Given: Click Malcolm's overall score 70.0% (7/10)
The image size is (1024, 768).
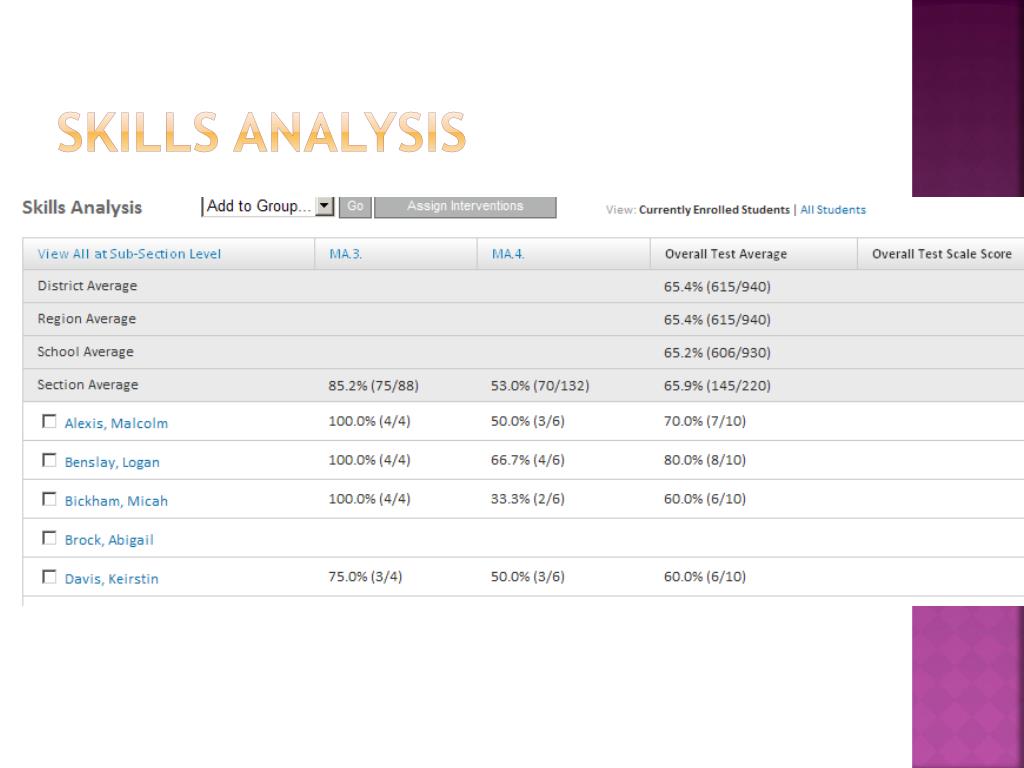Looking at the screenshot, I should click(x=705, y=421).
